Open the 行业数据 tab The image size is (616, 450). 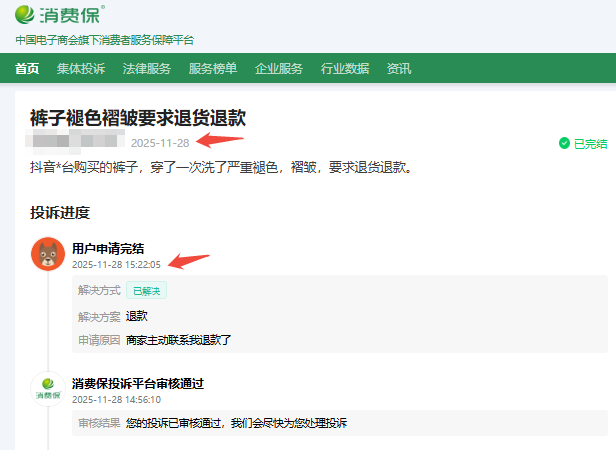pos(345,69)
